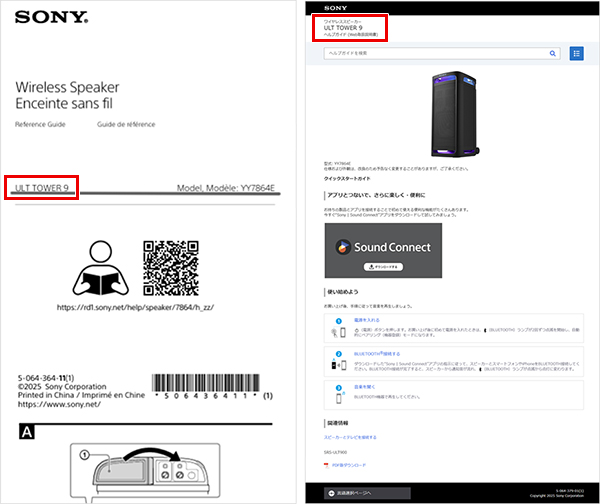Click the Sony logo on the web page header
This screenshot has width=600, height=504.
click(335, 8)
